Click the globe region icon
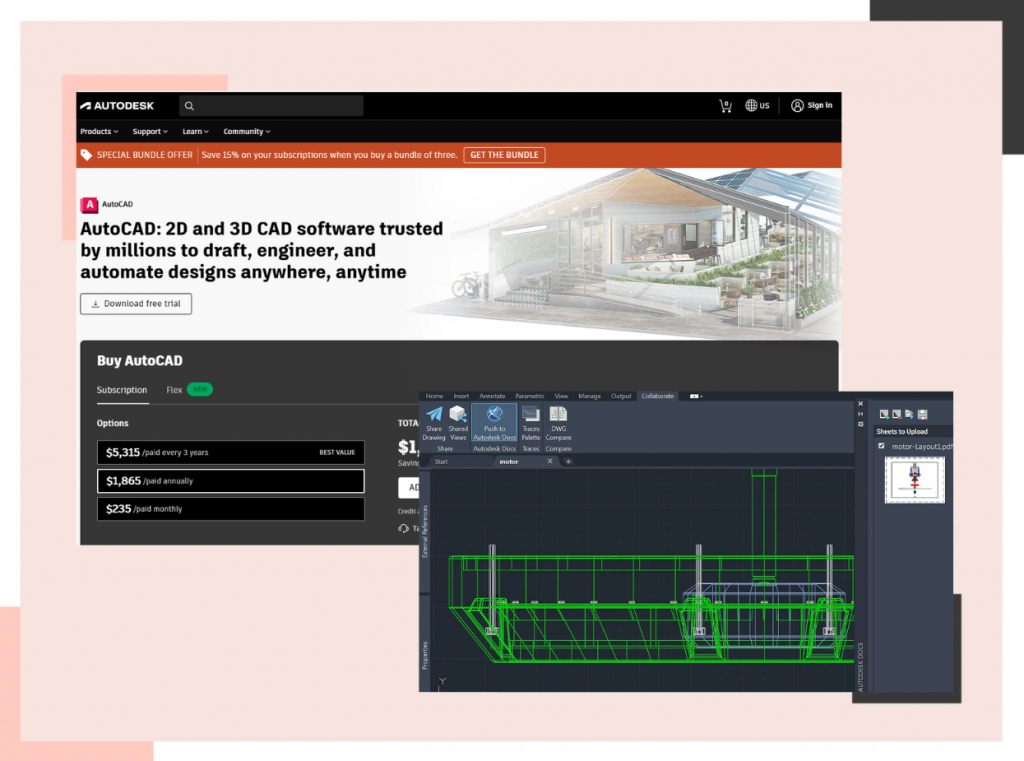 (751, 105)
